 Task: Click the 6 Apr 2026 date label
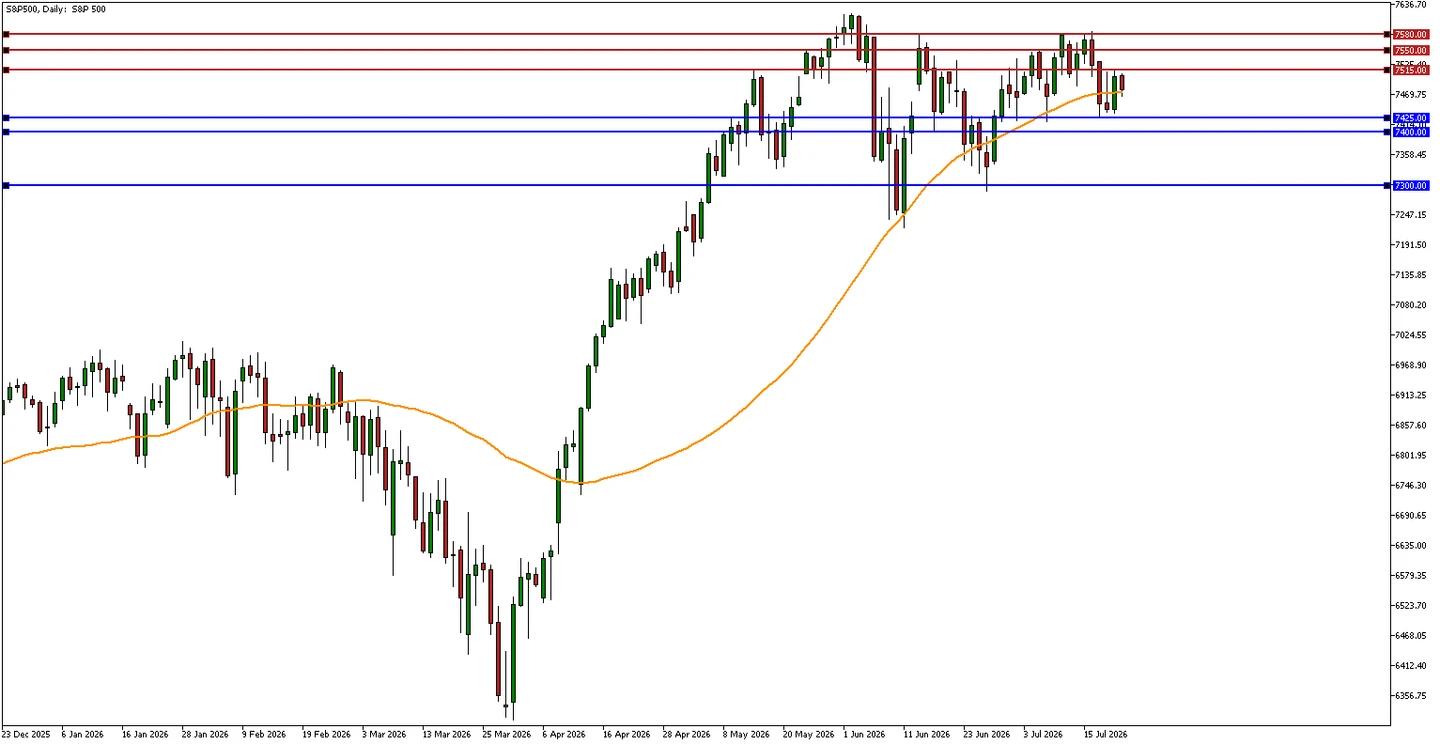(564, 733)
